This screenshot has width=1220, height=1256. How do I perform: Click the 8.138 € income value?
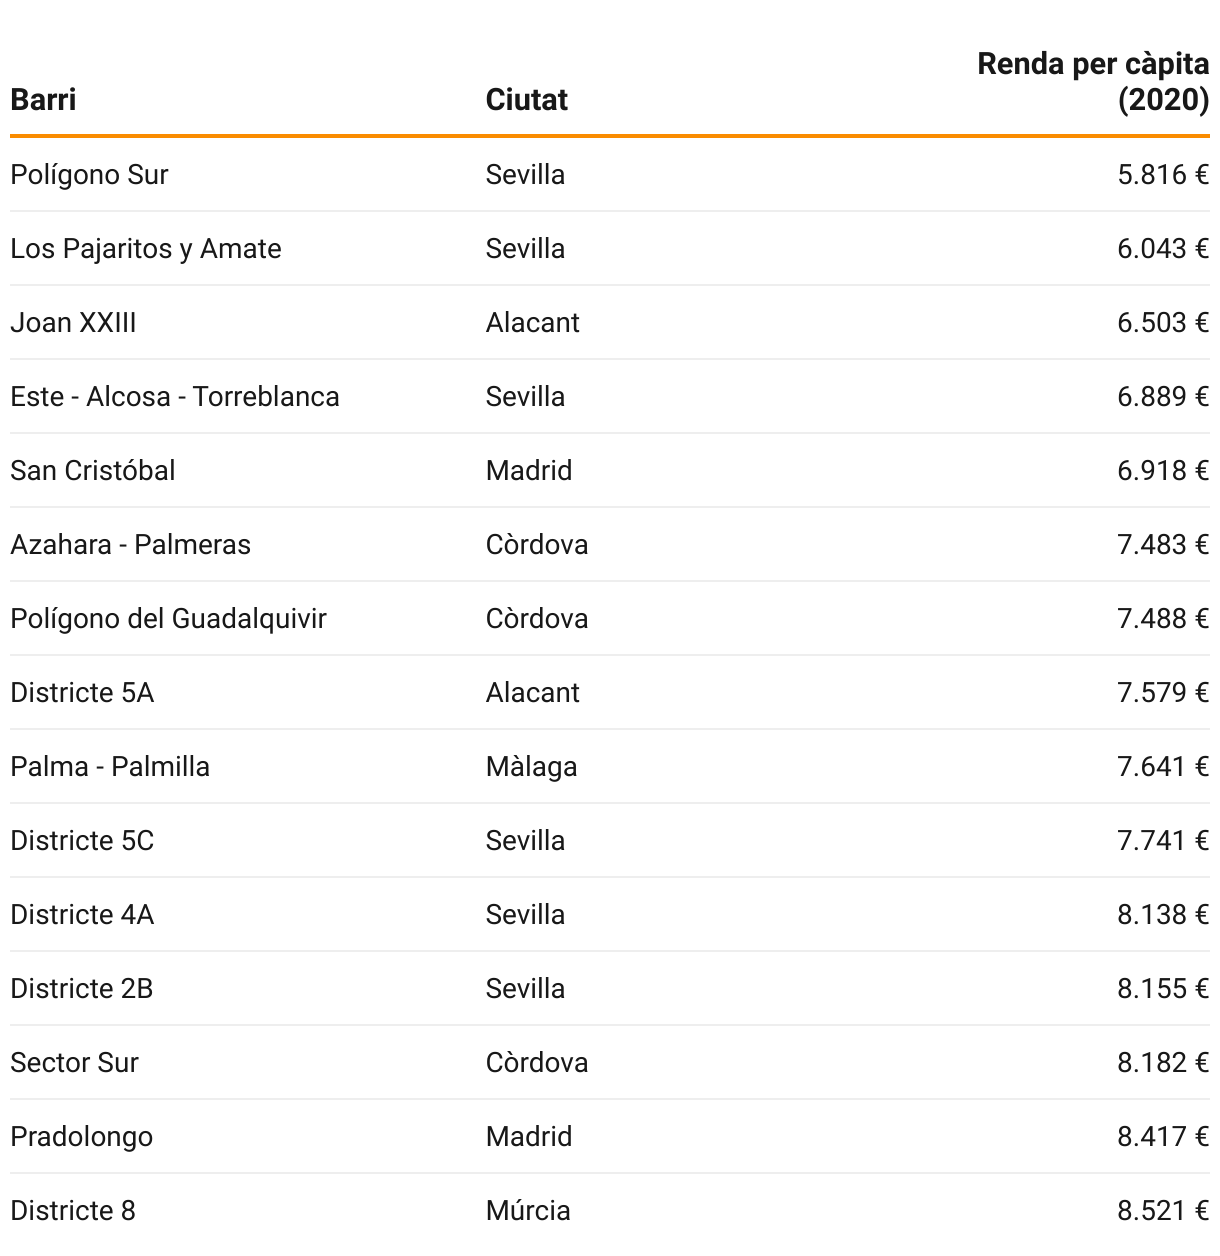[1162, 915]
